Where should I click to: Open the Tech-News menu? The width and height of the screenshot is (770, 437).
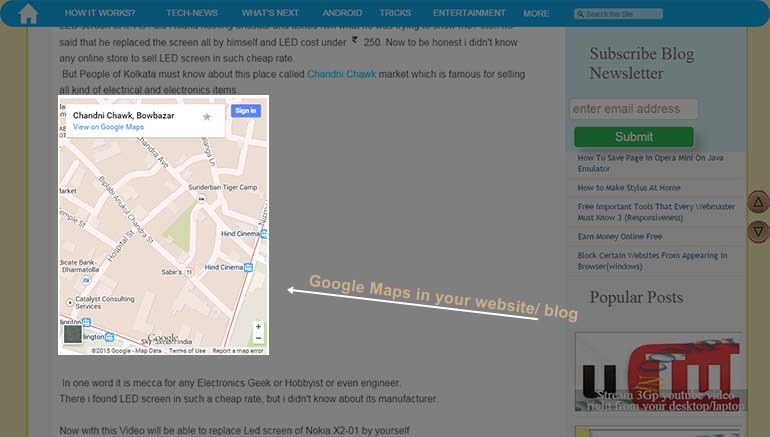pyautogui.click(x=192, y=13)
